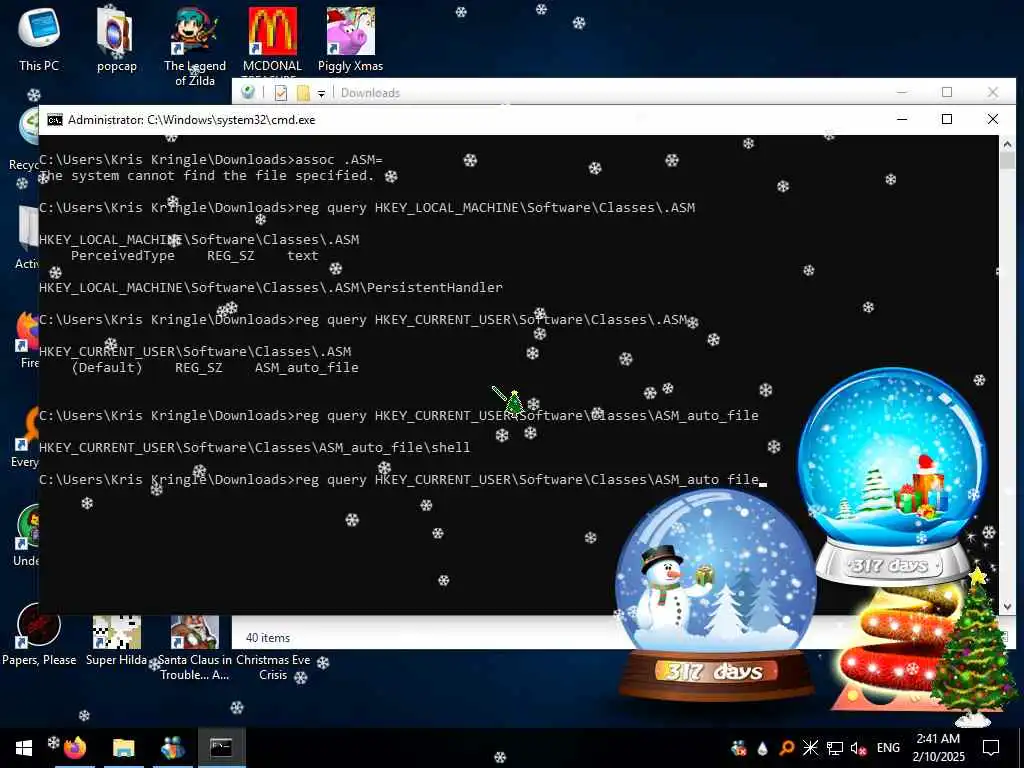Click the current command prompt input line
Image resolution: width=1024 pixels, height=768 pixels.
[x=402, y=480]
